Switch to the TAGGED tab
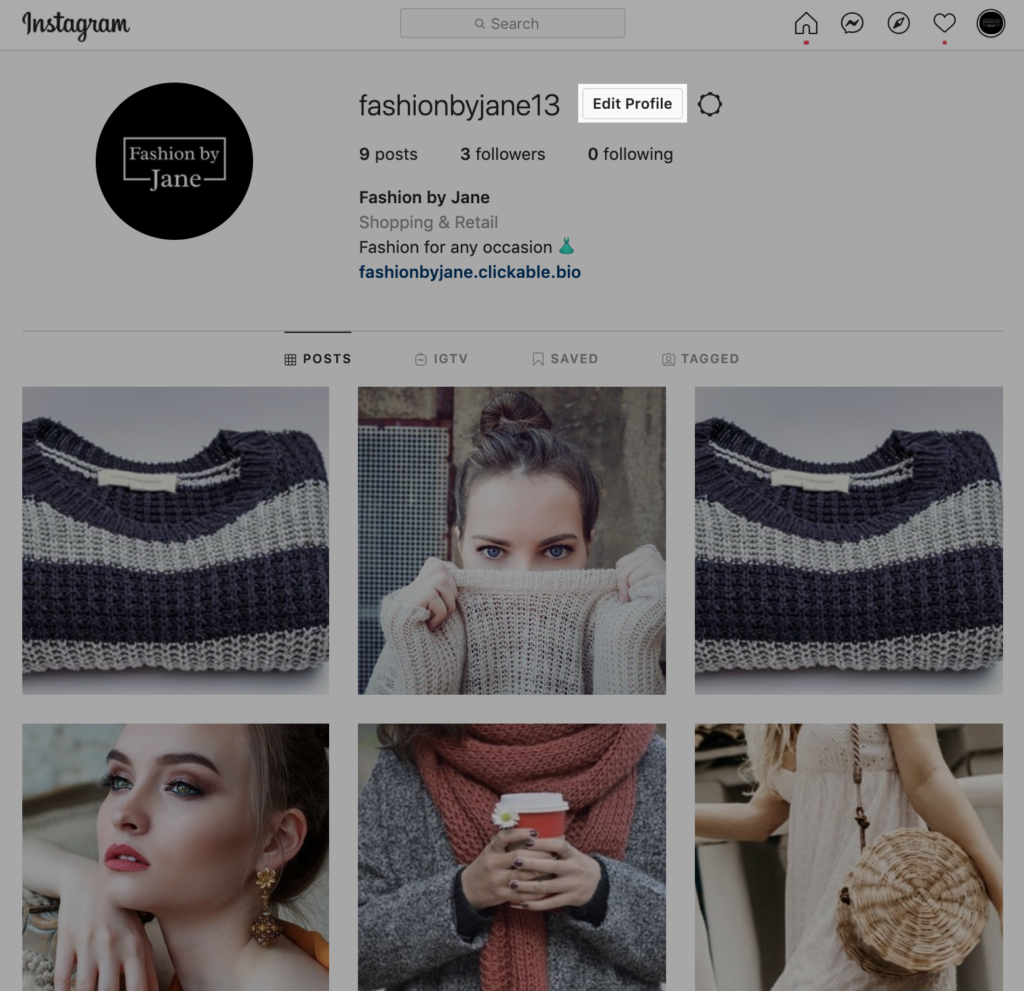Image resolution: width=1024 pixels, height=991 pixels. point(701,359)
